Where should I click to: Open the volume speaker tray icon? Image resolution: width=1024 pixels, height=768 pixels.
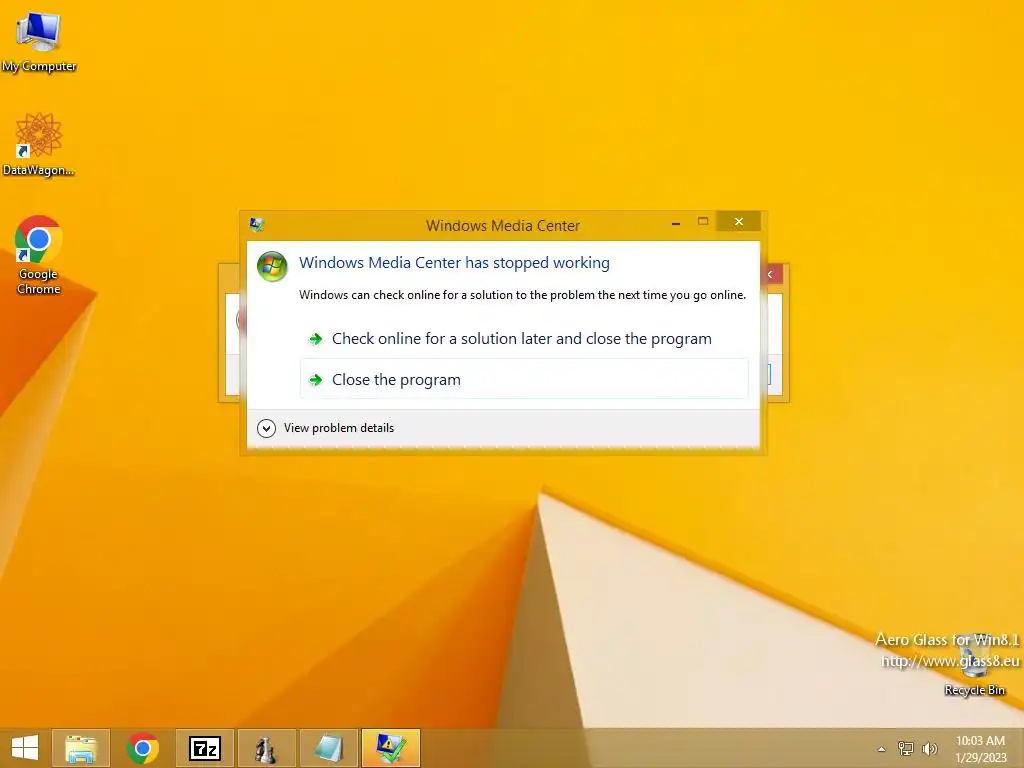929,748
